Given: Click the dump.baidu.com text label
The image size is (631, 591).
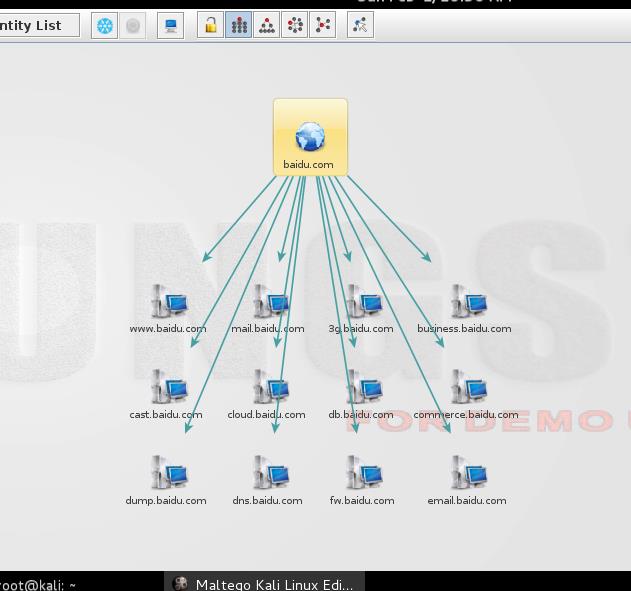Looking at the screenshot, I should [166, 500].
